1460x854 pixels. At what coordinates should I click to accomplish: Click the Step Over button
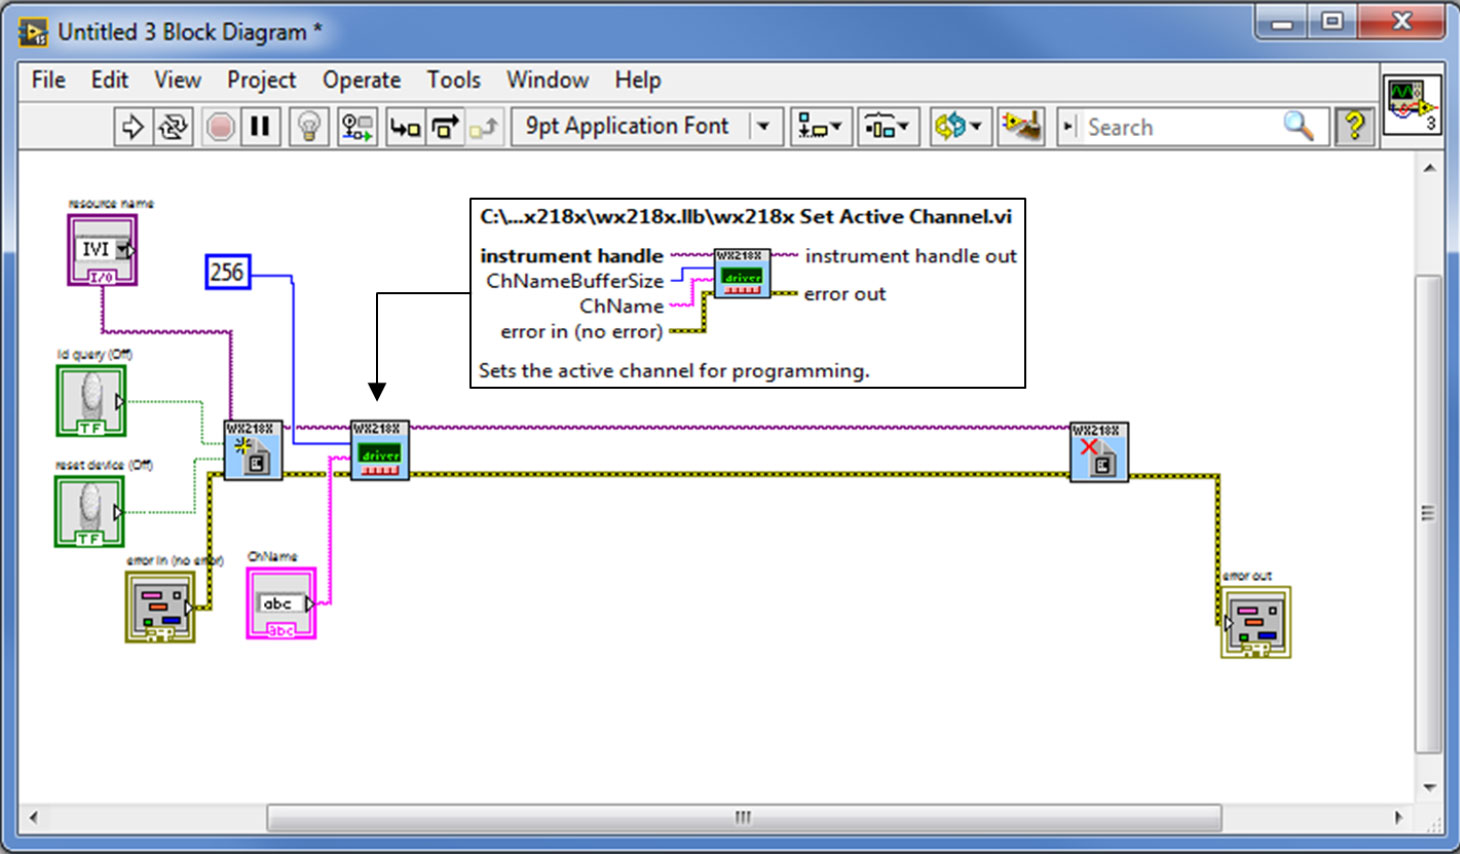445,127
